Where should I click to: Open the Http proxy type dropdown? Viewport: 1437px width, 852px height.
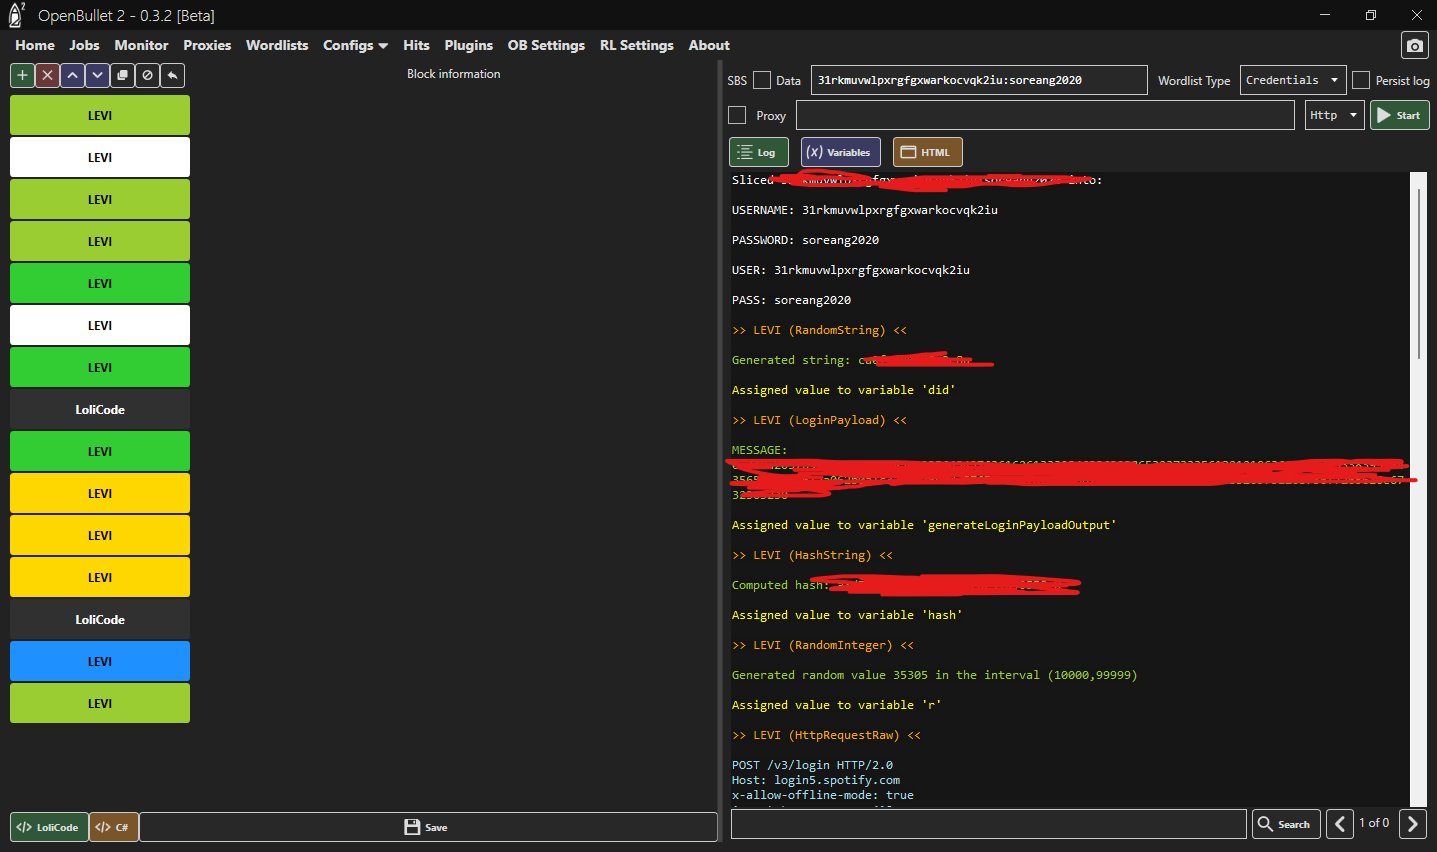click(x=1334, y=115)
